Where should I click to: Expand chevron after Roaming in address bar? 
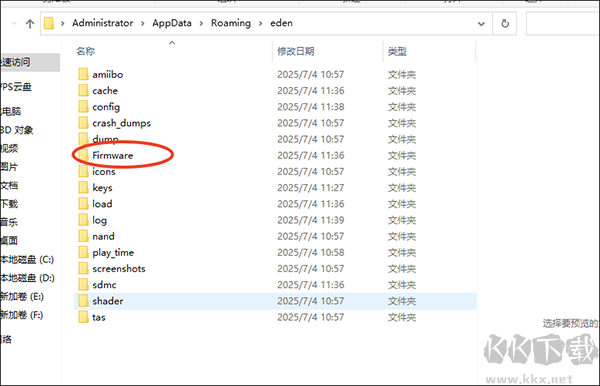click(x=261, y=24)
